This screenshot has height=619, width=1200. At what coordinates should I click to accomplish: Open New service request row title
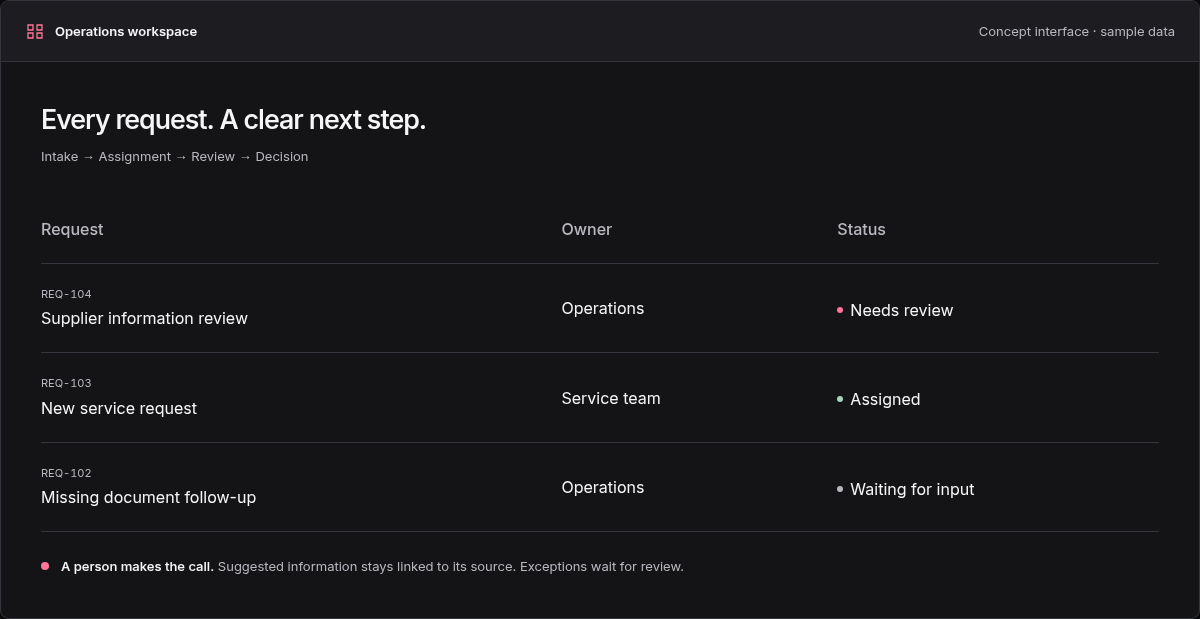tap(119, 408)
